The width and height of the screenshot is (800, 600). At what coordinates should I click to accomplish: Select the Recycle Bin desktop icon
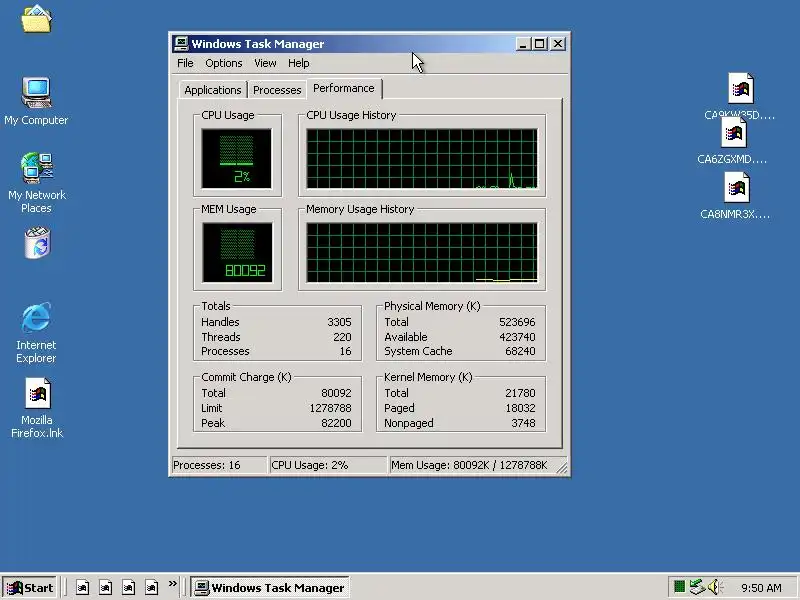37,243
